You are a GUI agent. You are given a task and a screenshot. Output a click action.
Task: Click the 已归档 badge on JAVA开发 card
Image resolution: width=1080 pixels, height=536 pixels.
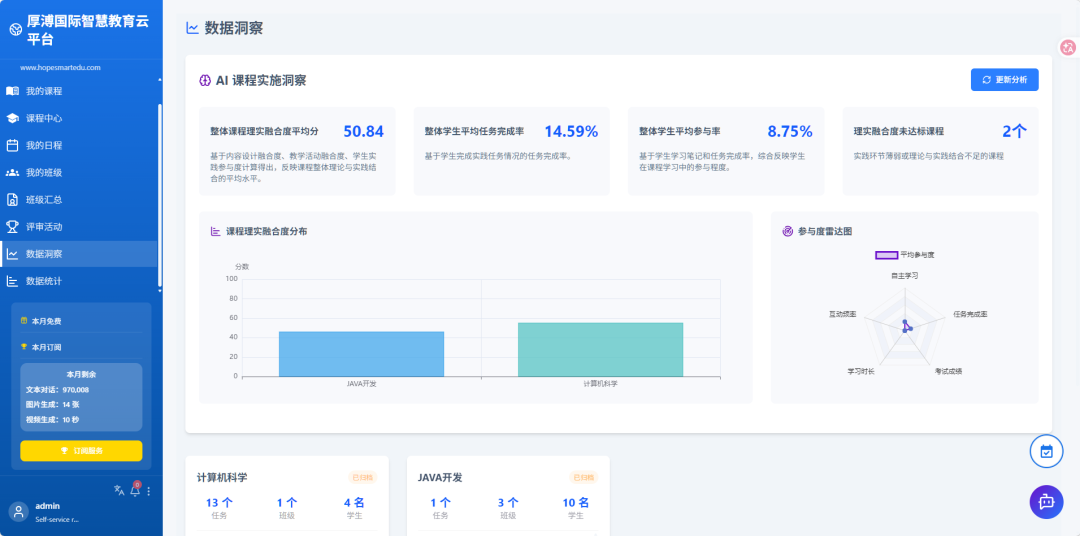pos(583,477)
